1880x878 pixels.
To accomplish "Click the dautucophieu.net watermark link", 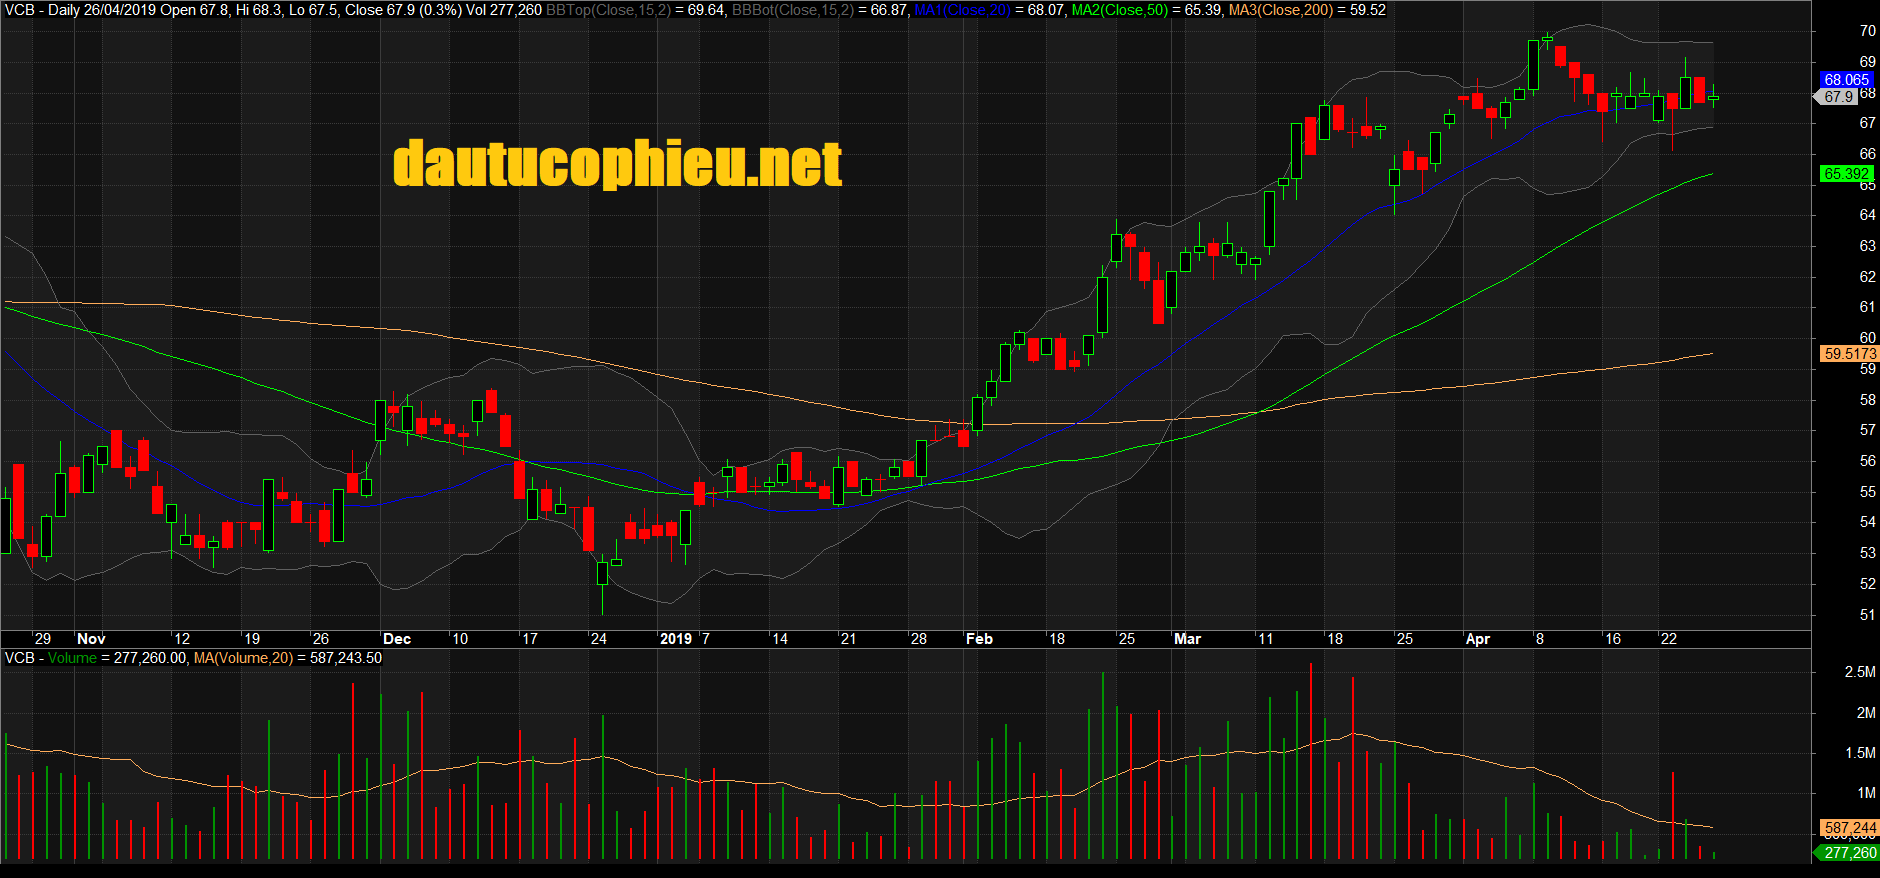I will (617, 164).
